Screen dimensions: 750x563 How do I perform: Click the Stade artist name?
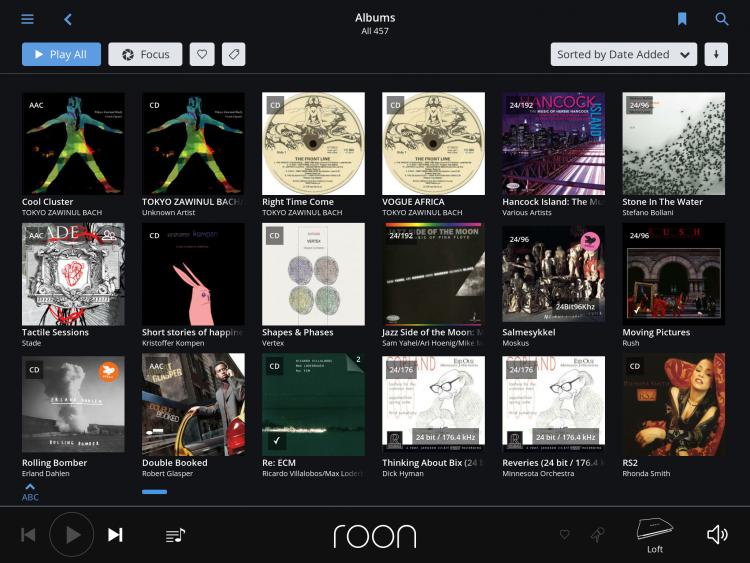(32, 343)
